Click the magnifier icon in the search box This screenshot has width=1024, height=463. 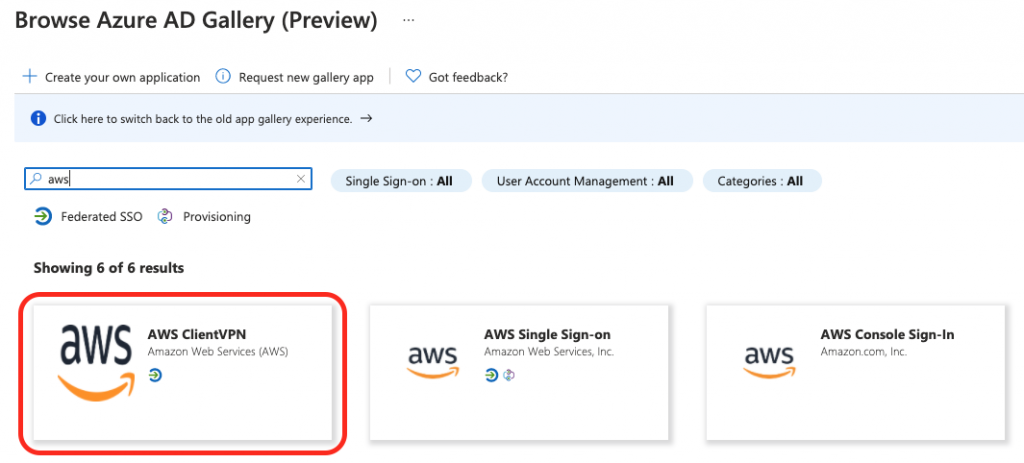36,179
